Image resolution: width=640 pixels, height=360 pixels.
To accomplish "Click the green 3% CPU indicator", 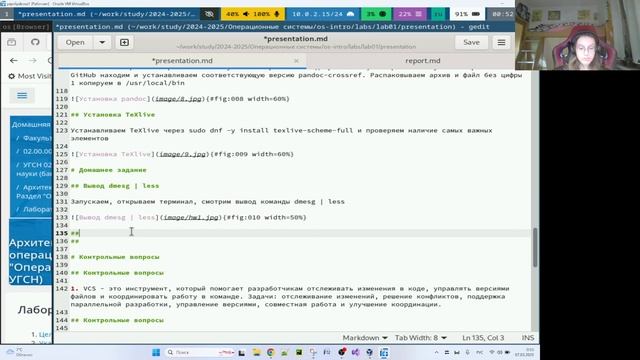I will coord(376,14).
